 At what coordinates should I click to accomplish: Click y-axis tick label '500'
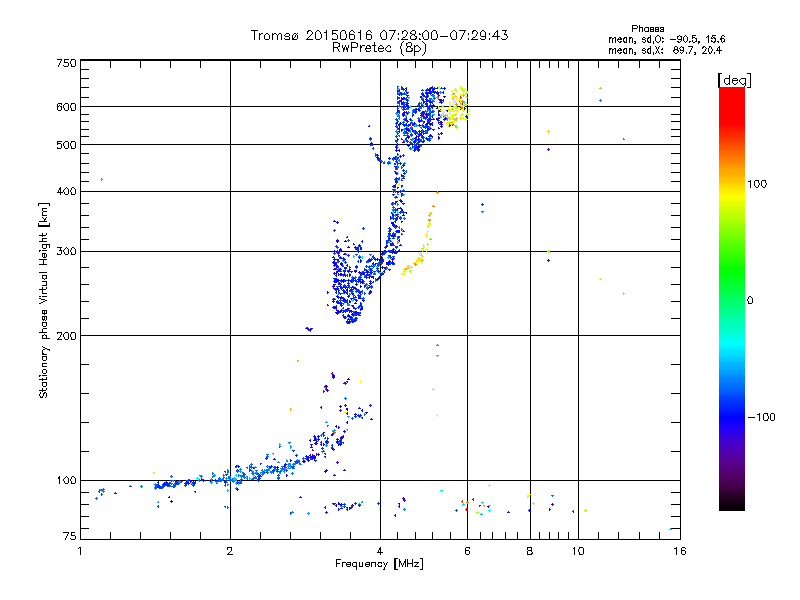pyautogui.click(x=66, y=145)
